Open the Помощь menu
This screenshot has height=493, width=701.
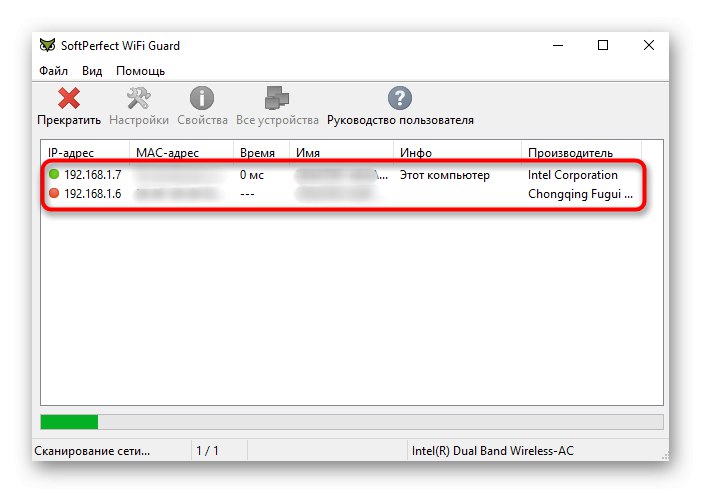pos(140,71)
